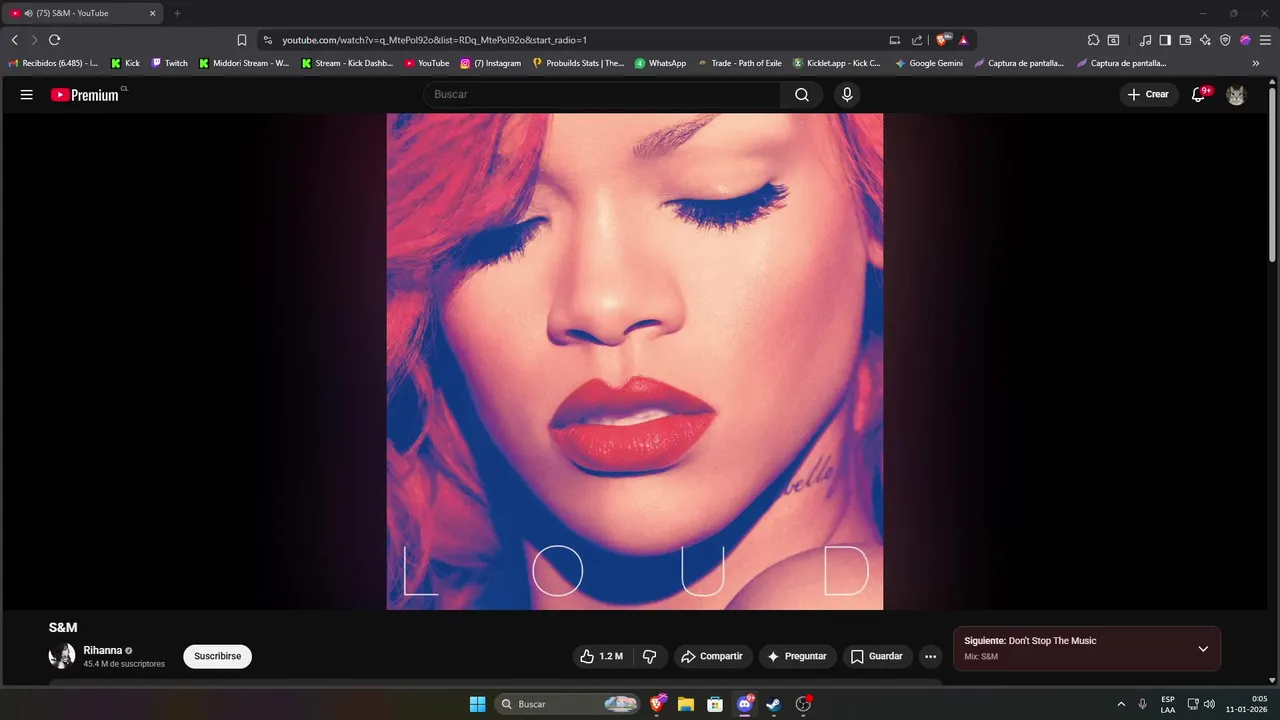
Task: Click the browser address bar URL
Action: 434,40
